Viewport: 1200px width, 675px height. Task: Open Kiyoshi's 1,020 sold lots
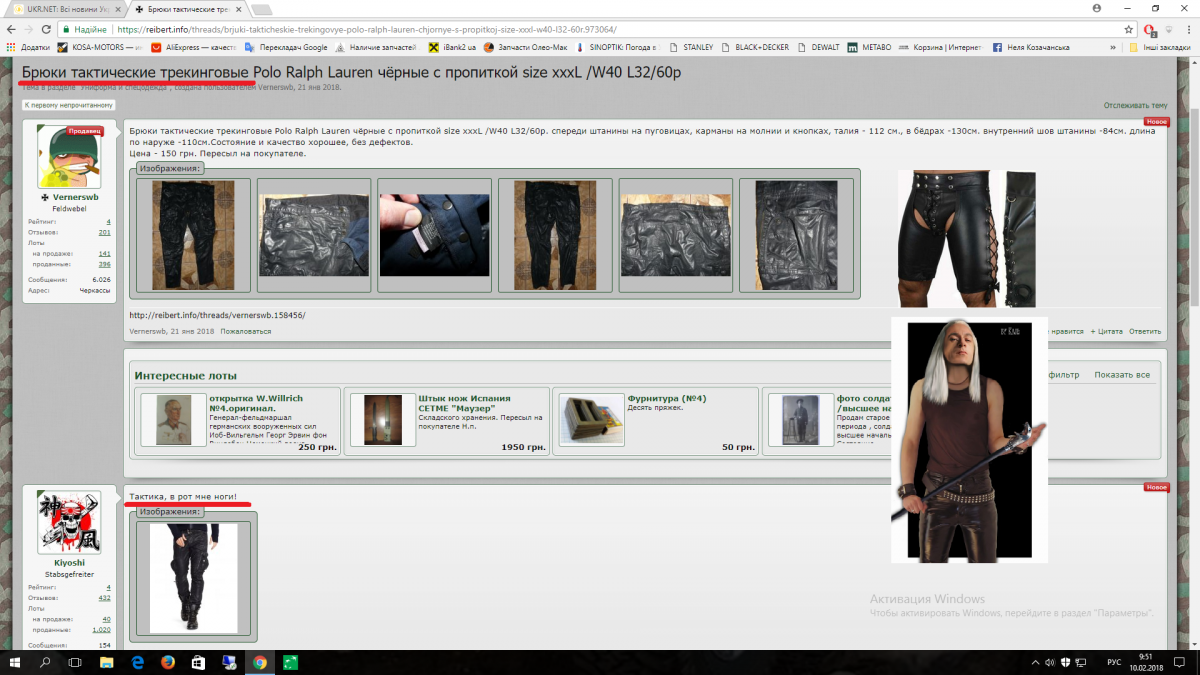(101, 630)
